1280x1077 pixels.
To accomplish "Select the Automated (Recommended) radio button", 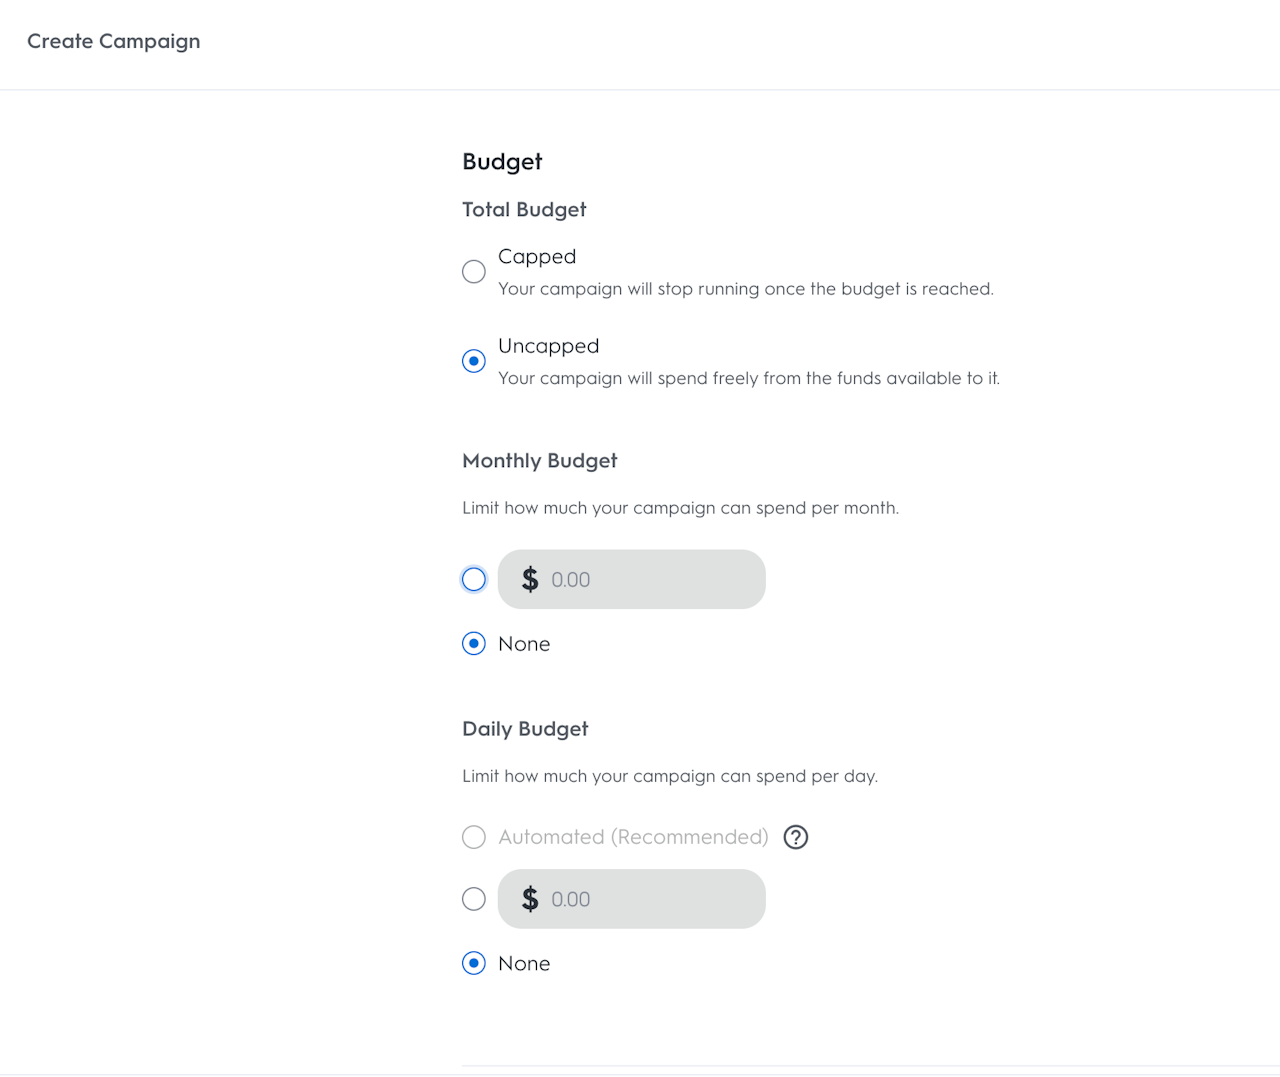I will [474, 837].
